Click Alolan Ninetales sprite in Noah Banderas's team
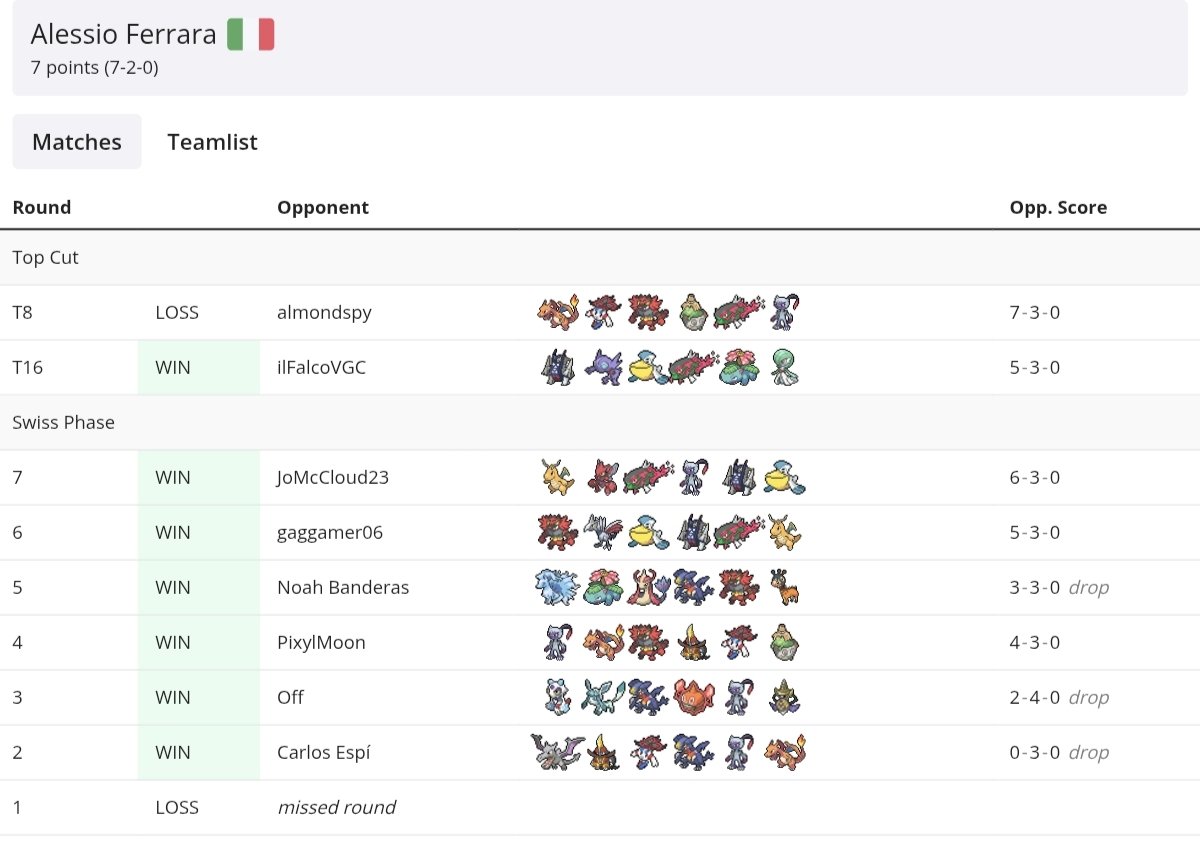Screen dimensions: 1200x842 tap(557, 588)
